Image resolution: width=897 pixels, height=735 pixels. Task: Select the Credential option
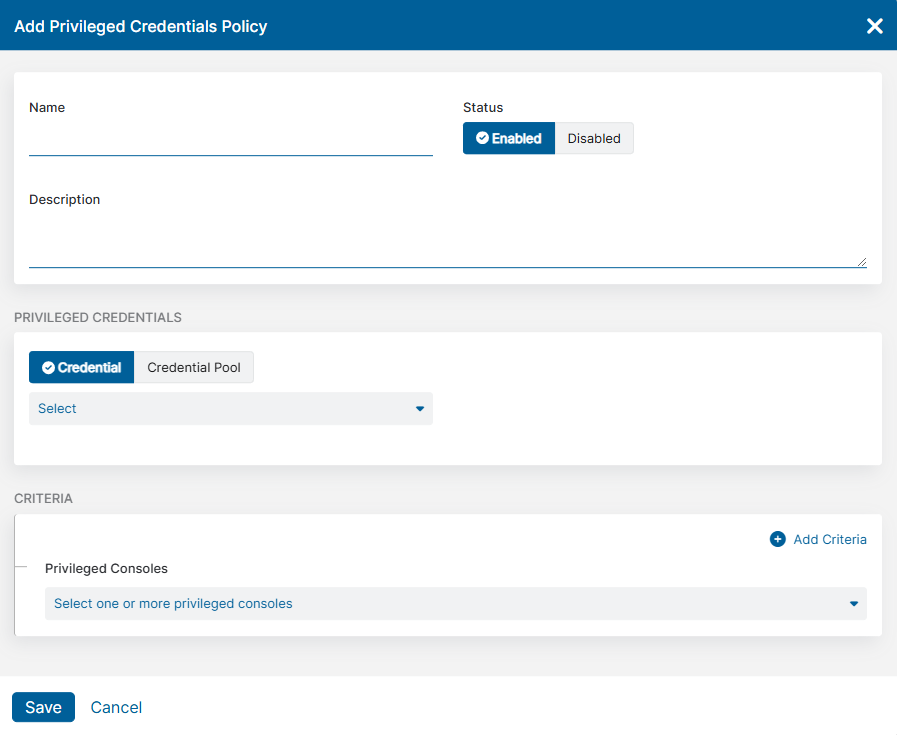81,367
